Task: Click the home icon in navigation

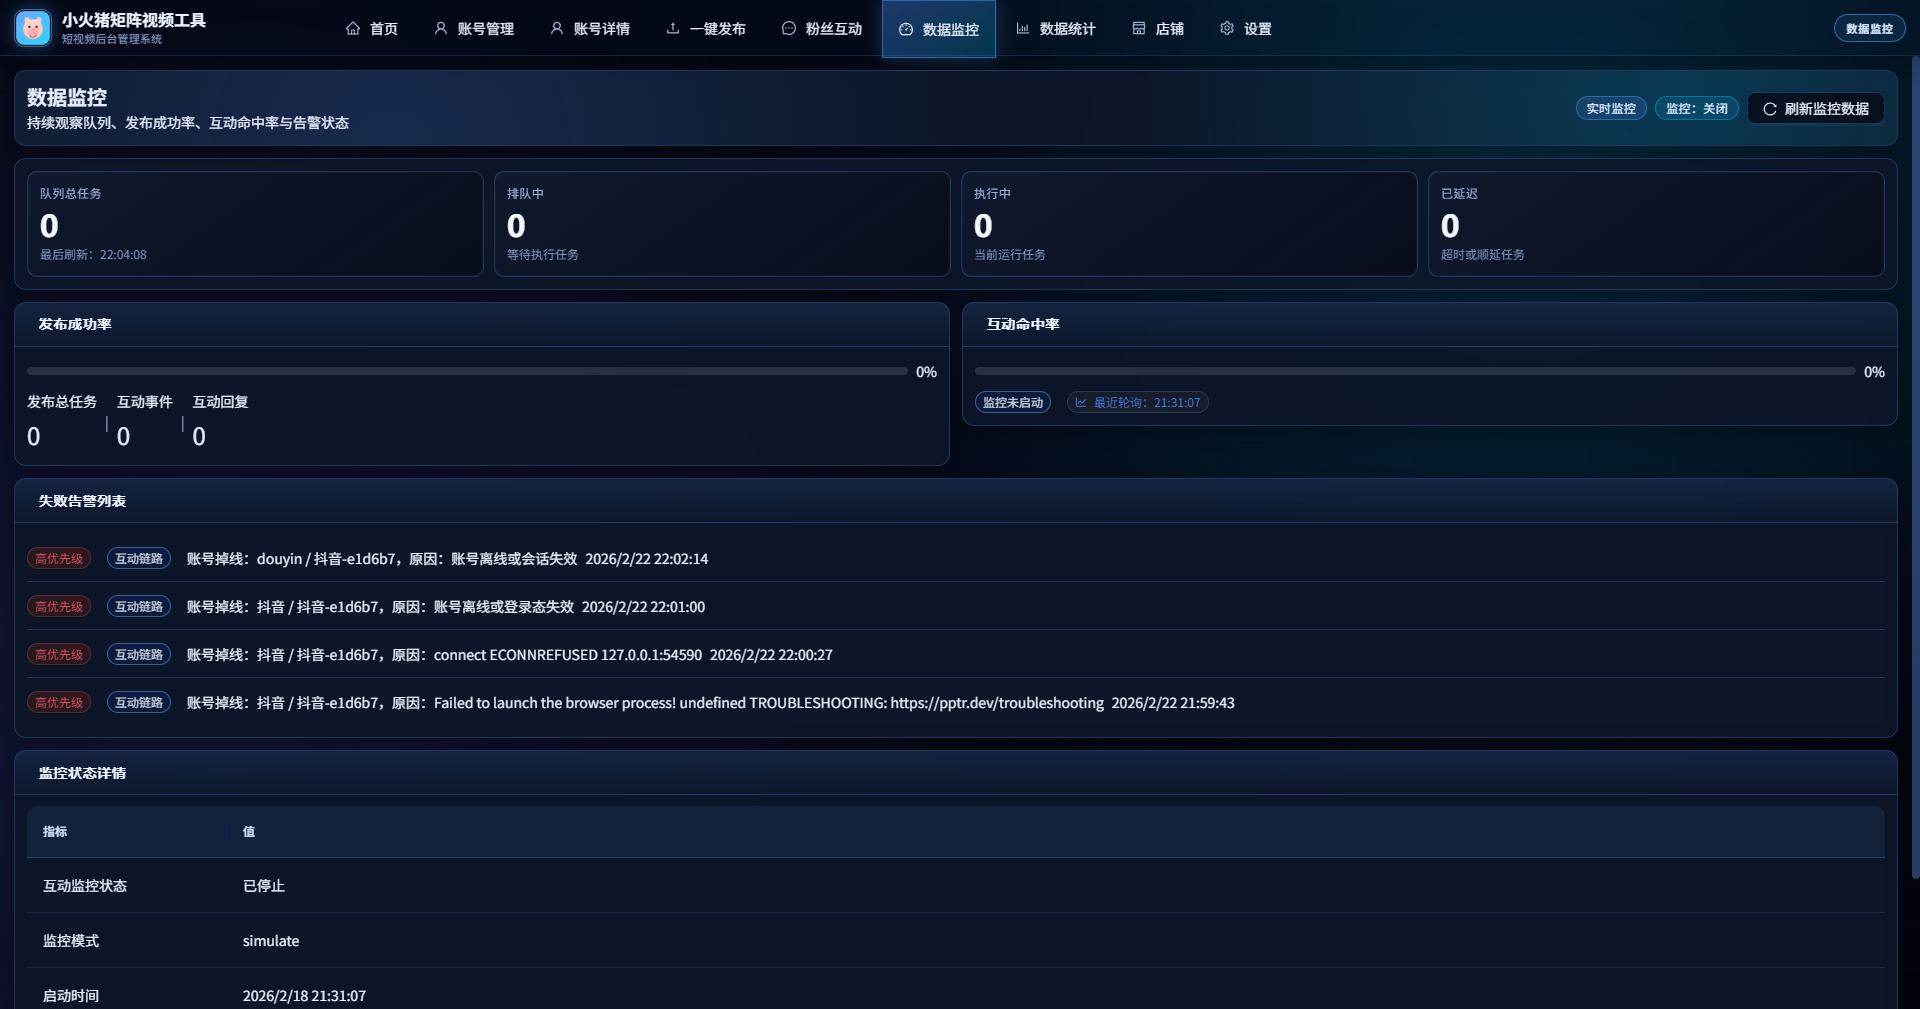Action: pyautogui.click(x=353, y=29)
